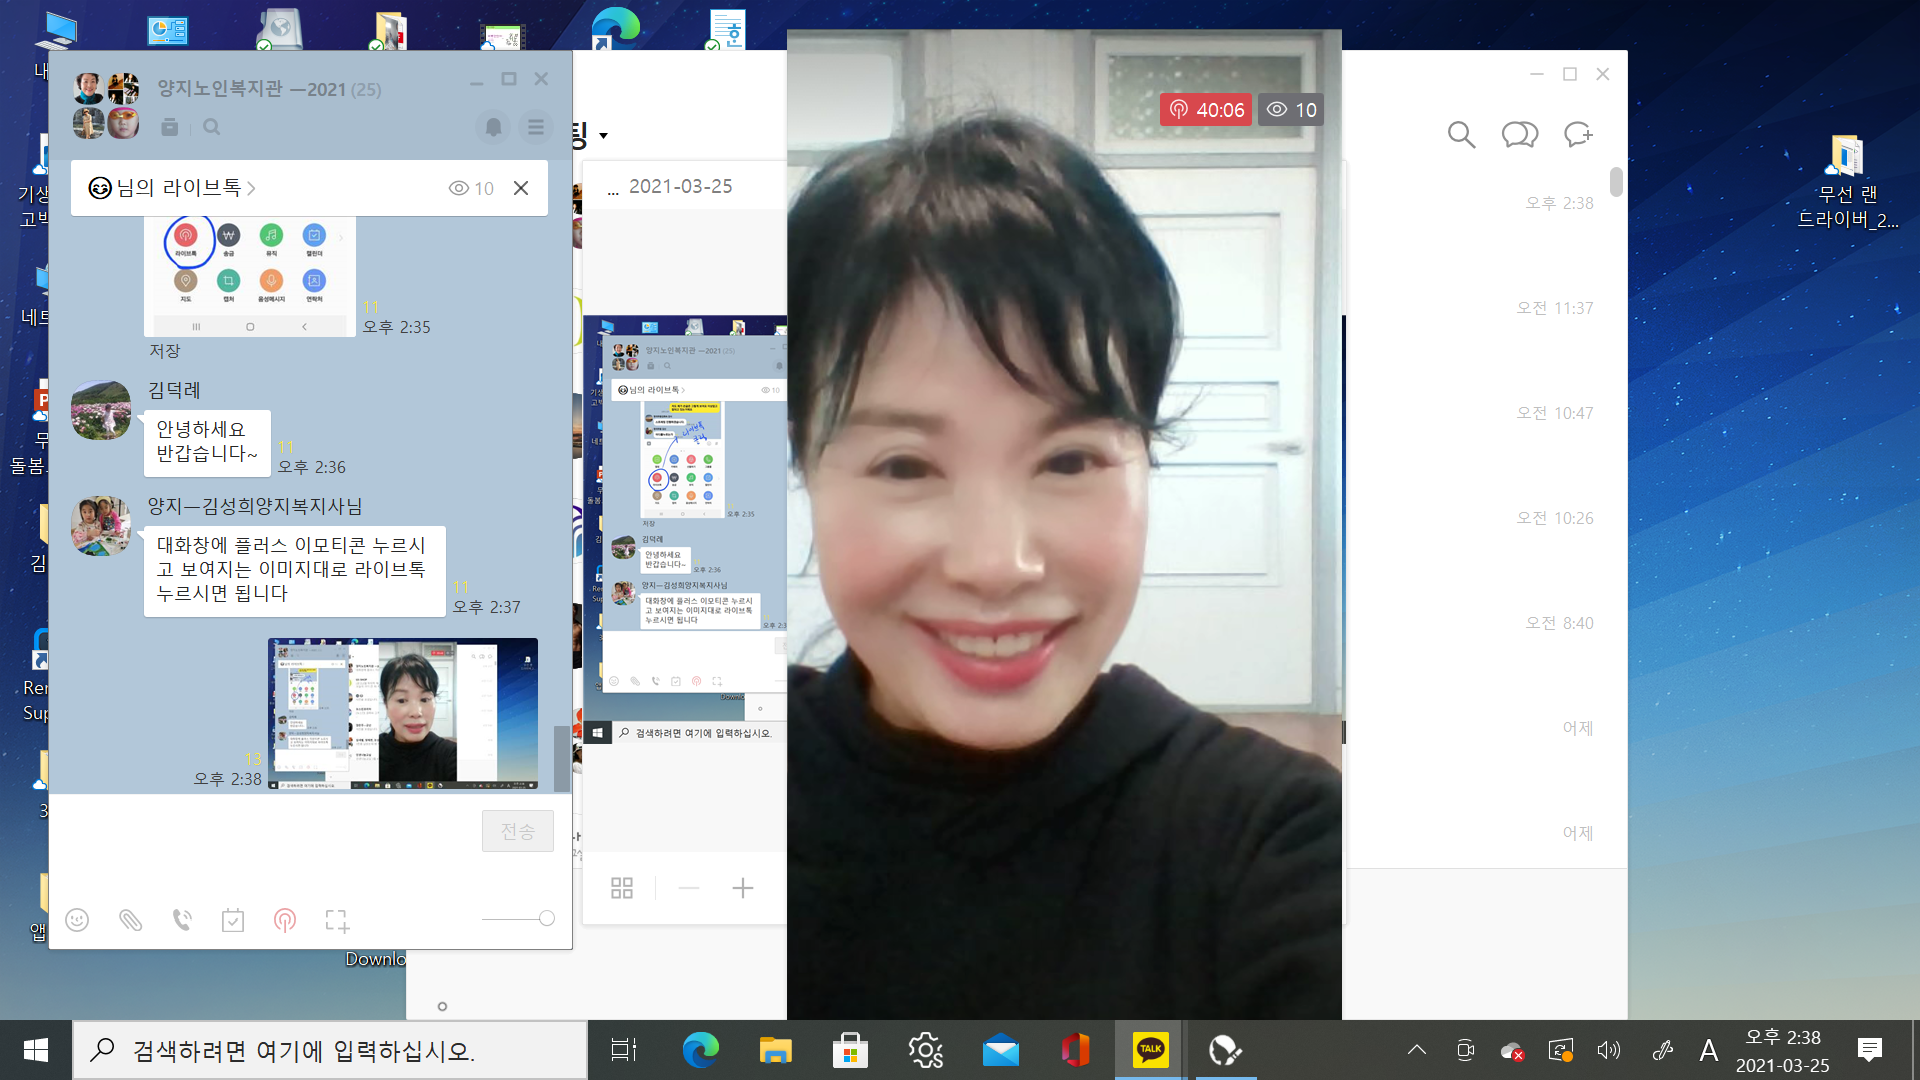Open the shared screenshot thumbnail
The height and width of the screenshot is (1080, 1920).
[403, 714]
